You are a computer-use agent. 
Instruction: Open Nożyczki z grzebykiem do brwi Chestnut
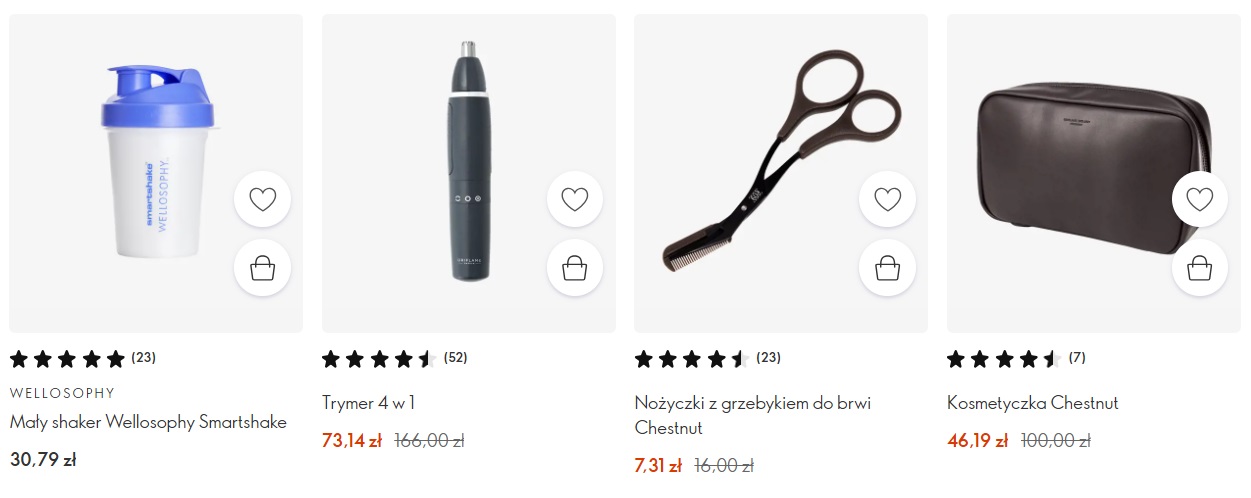[x=753, y=415]
